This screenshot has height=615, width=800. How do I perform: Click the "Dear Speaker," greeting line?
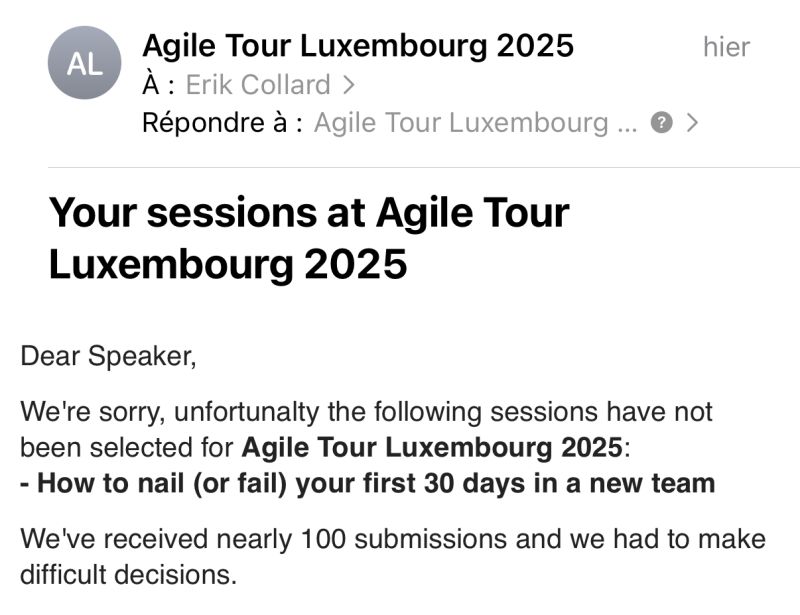(108, 357)
